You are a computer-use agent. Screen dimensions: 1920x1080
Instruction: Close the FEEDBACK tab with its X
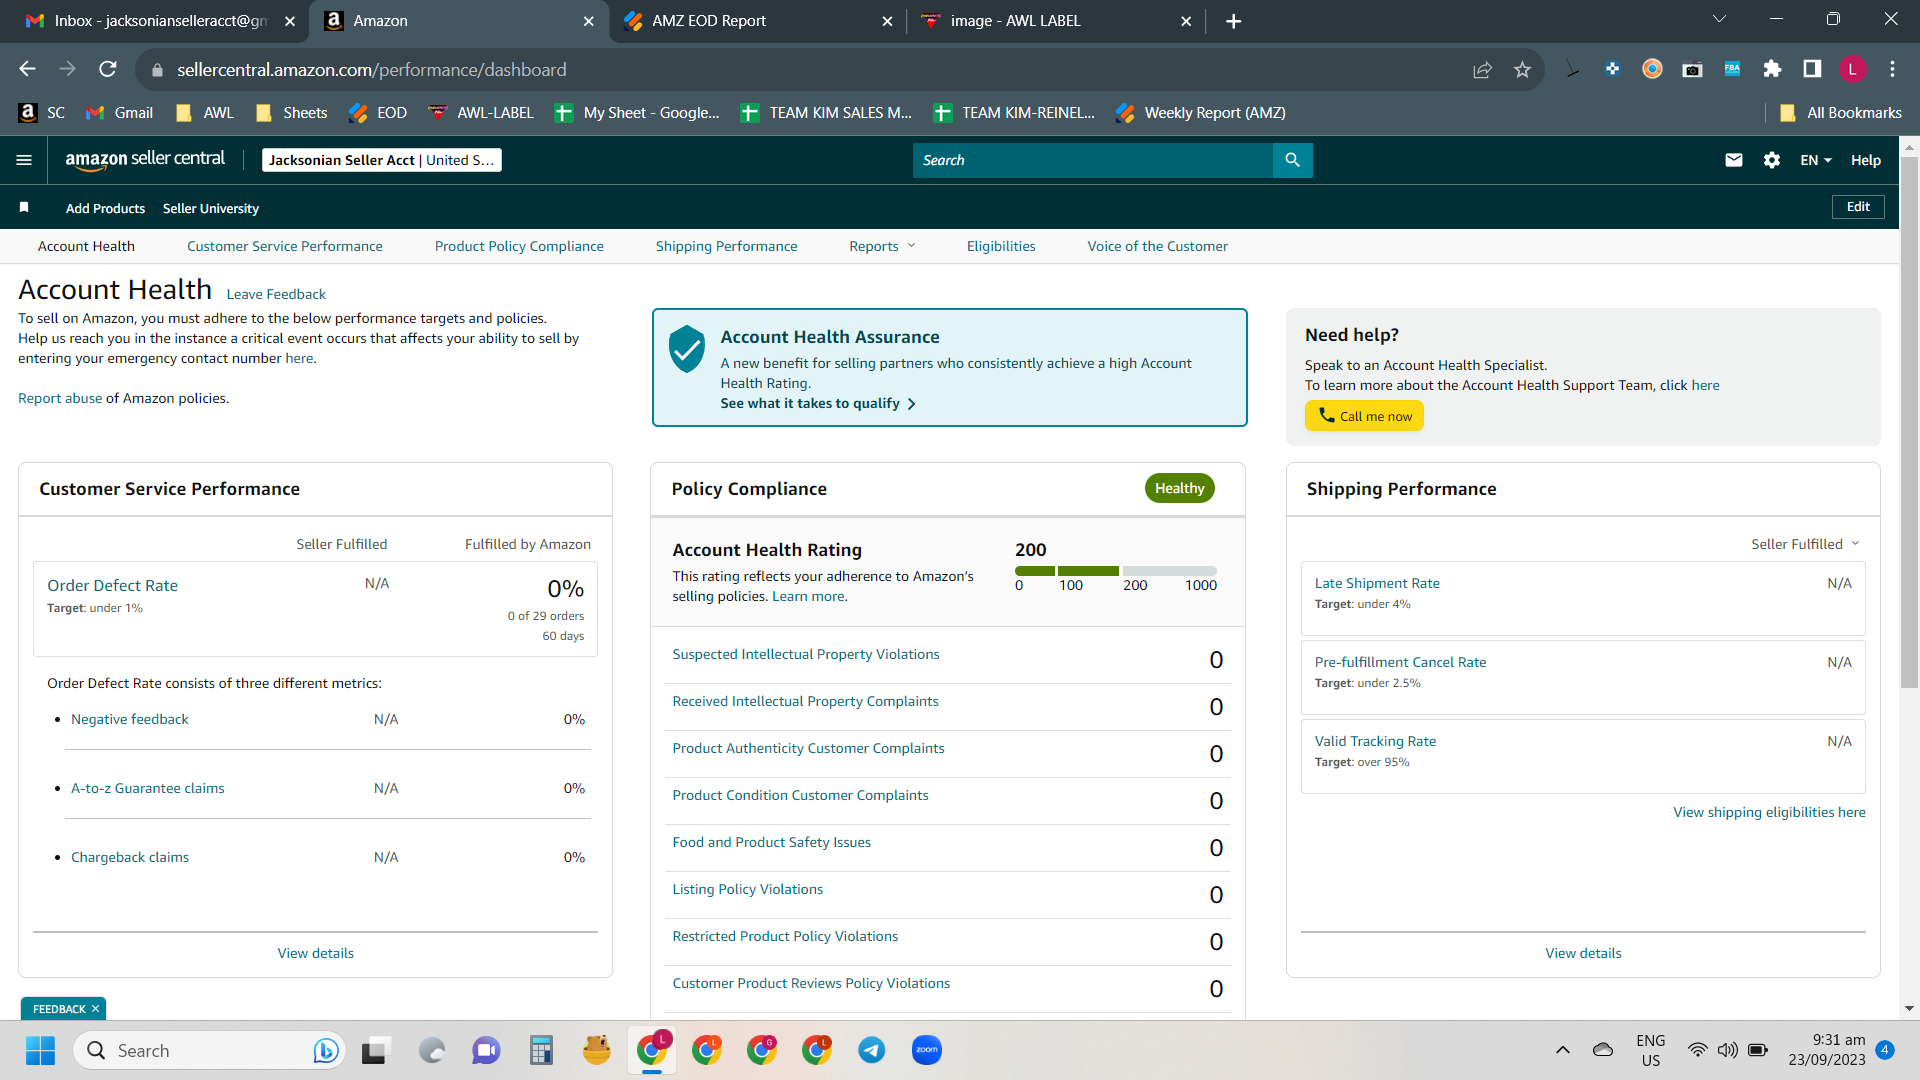[x=95, y=1009]
